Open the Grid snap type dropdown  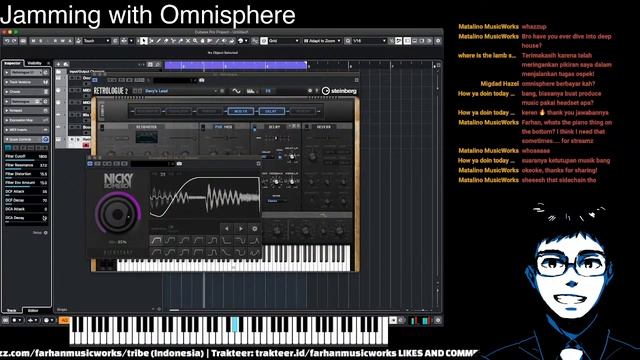click(283, 41)
